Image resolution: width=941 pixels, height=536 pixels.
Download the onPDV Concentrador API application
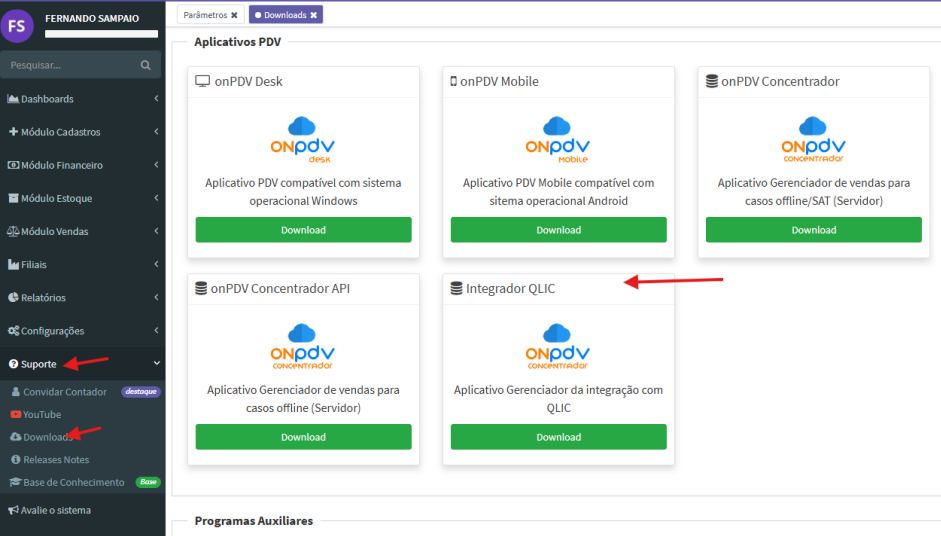coord(304,437)
